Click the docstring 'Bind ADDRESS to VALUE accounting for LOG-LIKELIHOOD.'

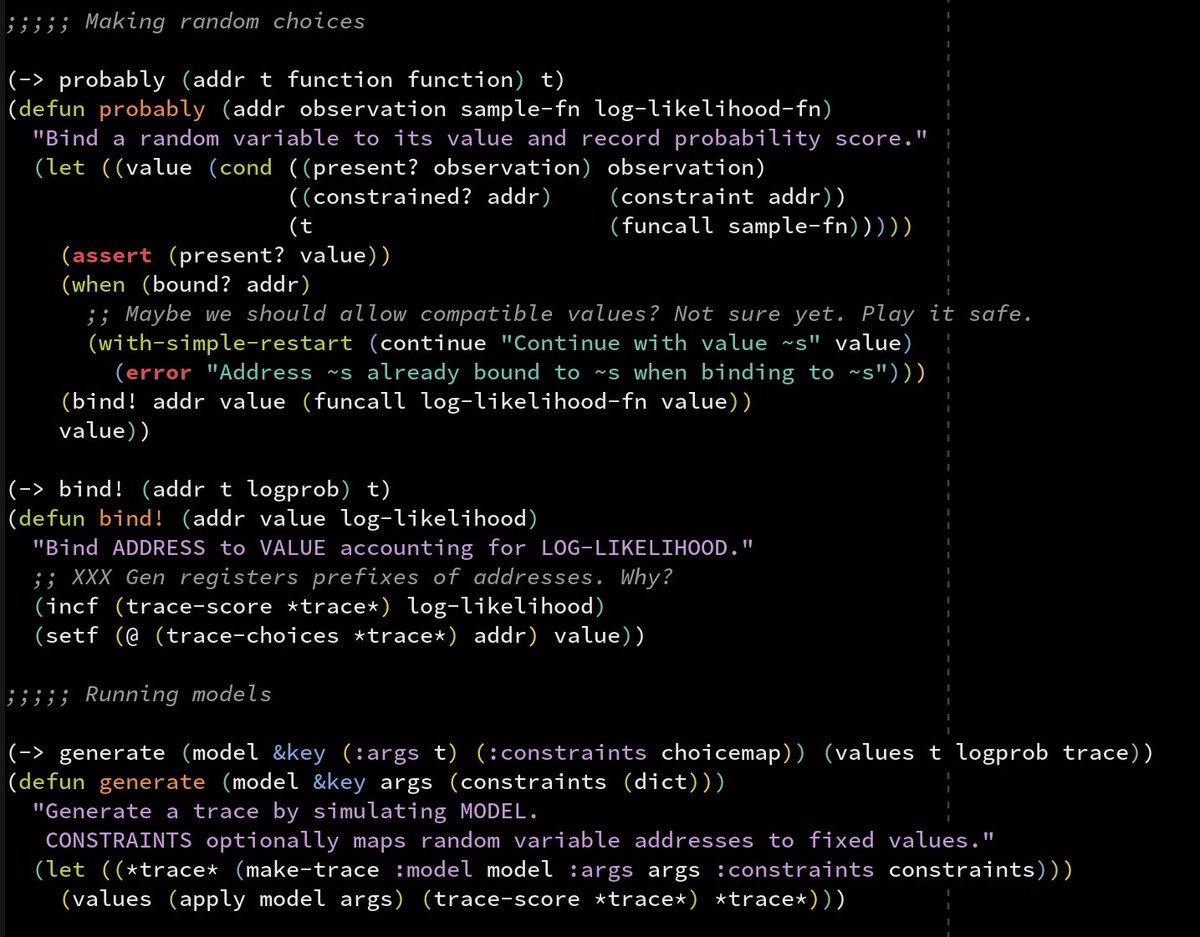tap(393, 547)
